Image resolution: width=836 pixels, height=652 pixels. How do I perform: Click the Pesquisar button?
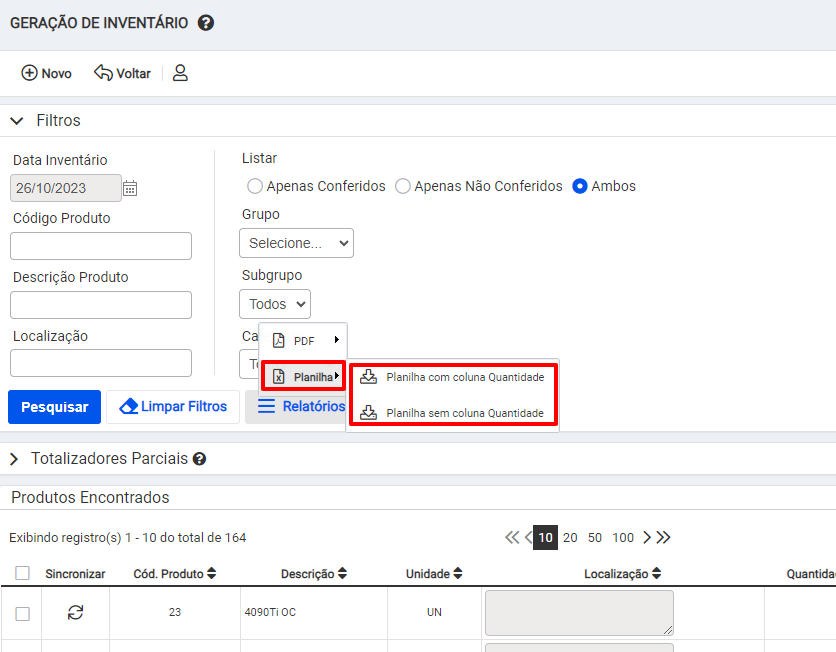[54, 407]
